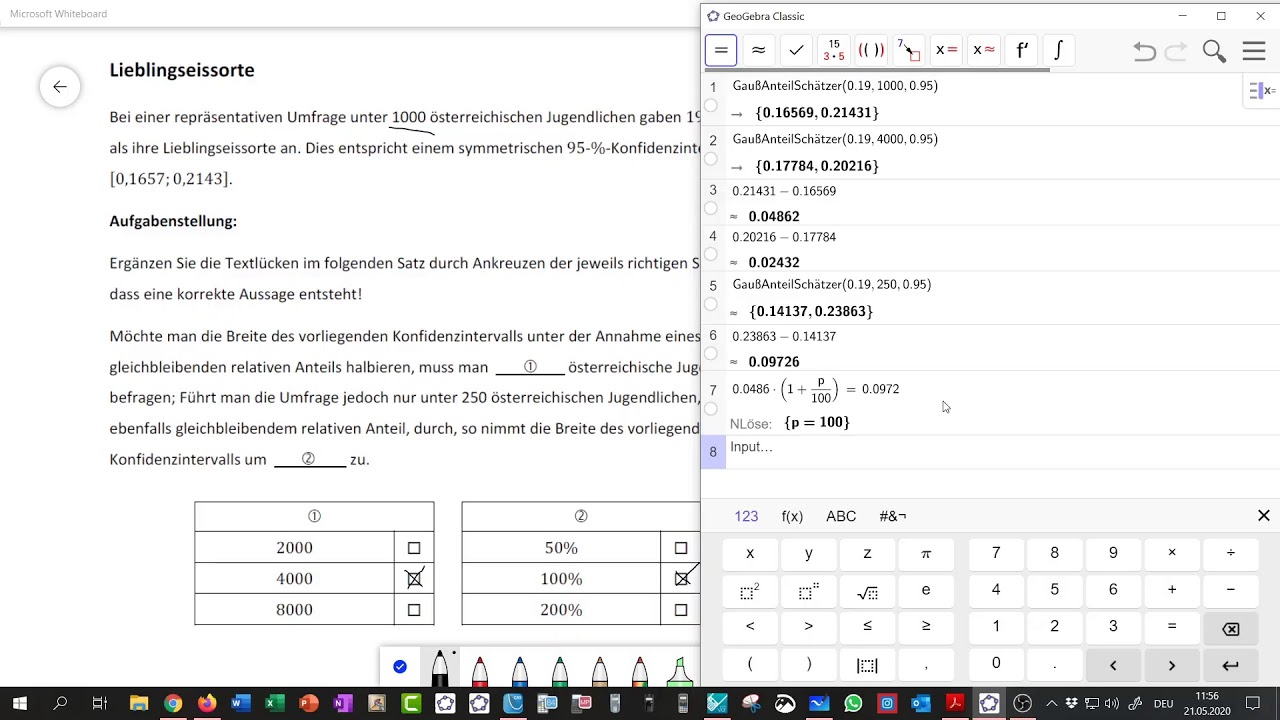Viewport: 1280px width, 720px height.
Task: Toggle output marker of CAS row 4
Action: coord(711,256)
